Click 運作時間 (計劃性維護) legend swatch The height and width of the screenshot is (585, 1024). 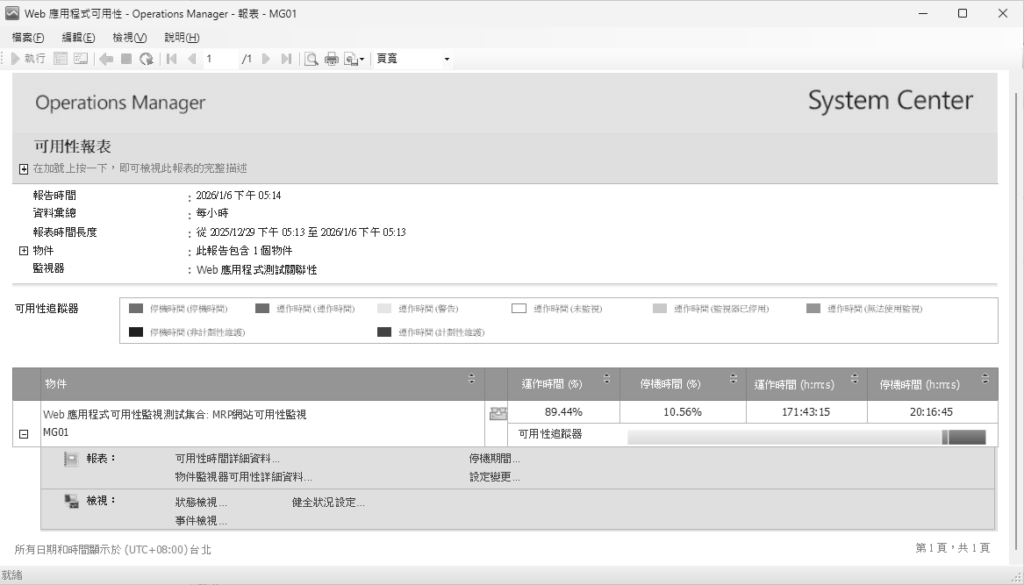(x=385, y=332)
